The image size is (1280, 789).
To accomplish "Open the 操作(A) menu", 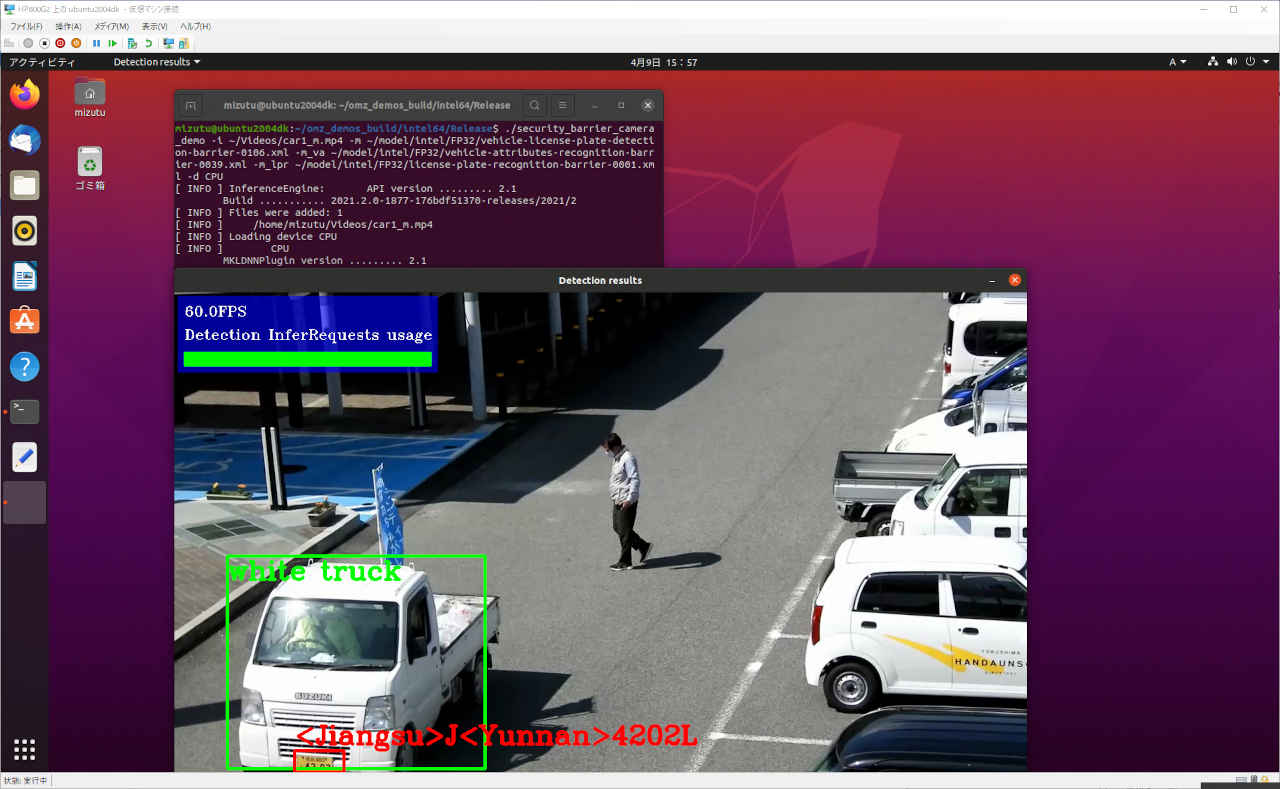I will [69, 26].
